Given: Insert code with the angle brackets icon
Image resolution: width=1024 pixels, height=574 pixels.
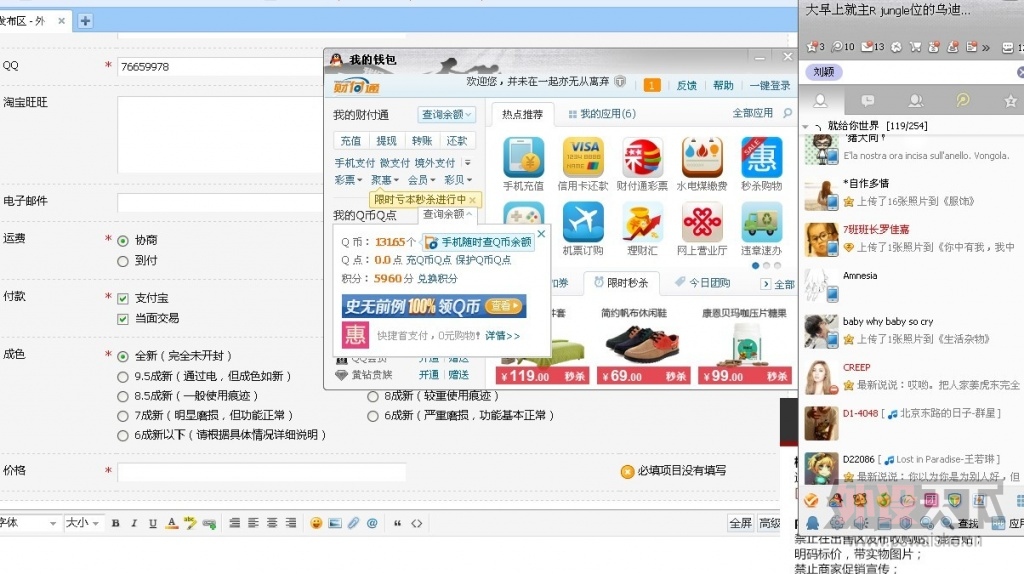Looking at the screenshot, I should 417,523.
